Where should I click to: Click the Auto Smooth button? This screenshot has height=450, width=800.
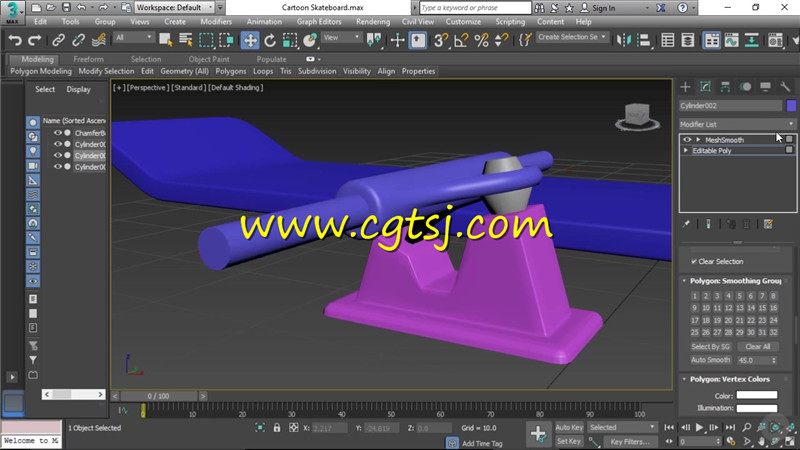pos(710,360)
